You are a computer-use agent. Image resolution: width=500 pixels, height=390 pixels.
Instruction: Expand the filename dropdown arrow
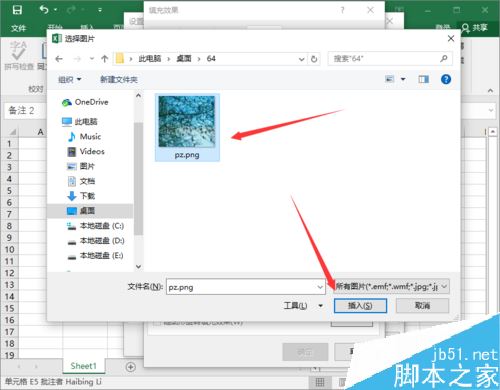[320, 287]
